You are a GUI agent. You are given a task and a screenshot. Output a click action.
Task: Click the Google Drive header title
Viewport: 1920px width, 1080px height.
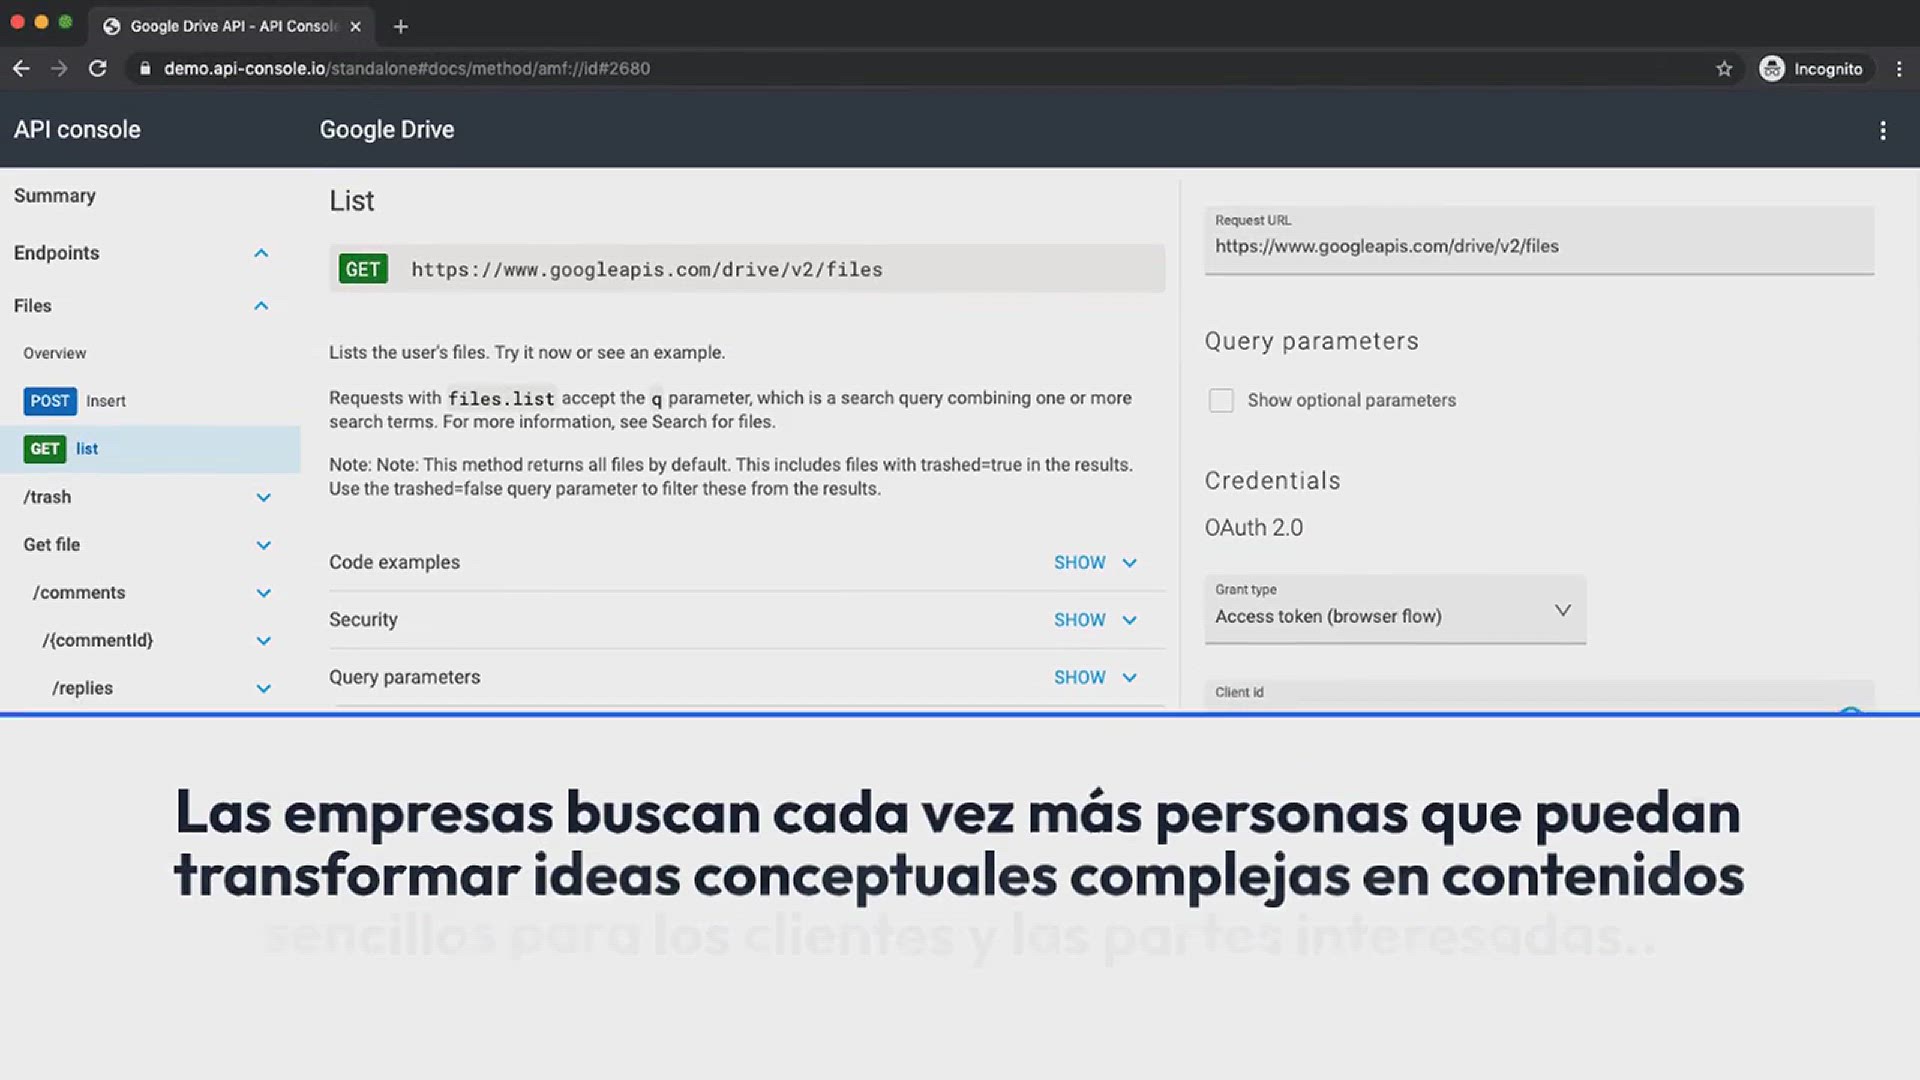pos(387,130)
